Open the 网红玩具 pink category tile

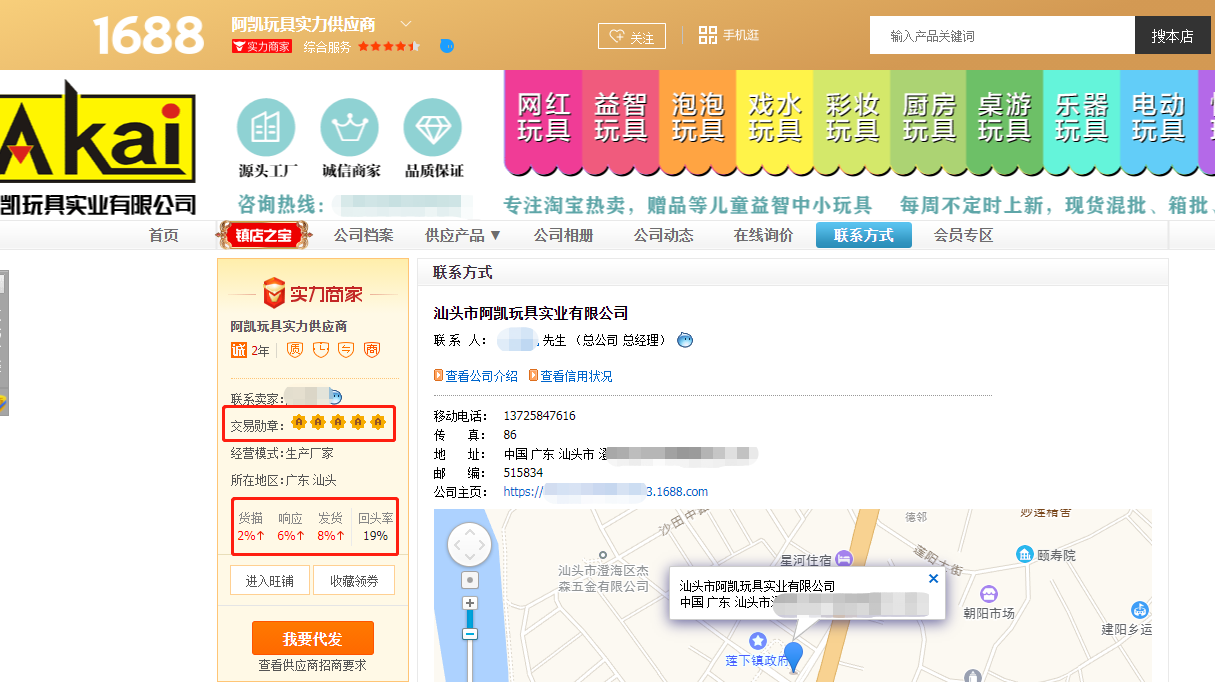click(544, 120)
